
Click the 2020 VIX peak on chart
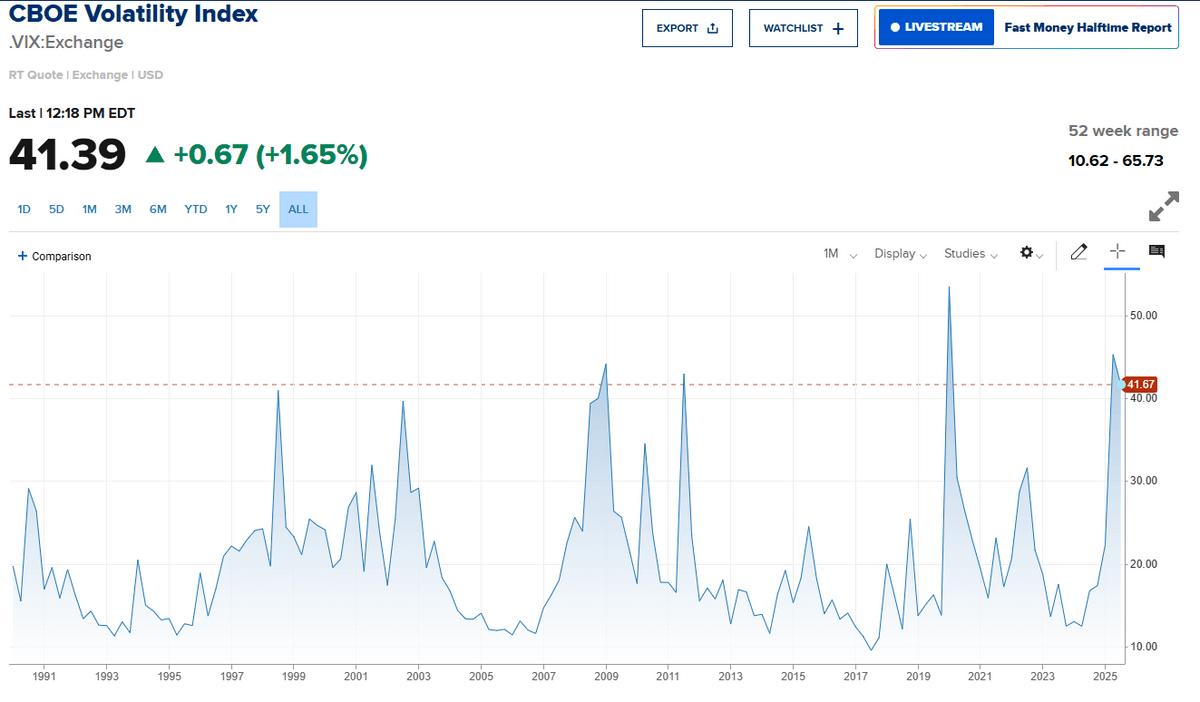pyautogui.click(x=949, y=288)
